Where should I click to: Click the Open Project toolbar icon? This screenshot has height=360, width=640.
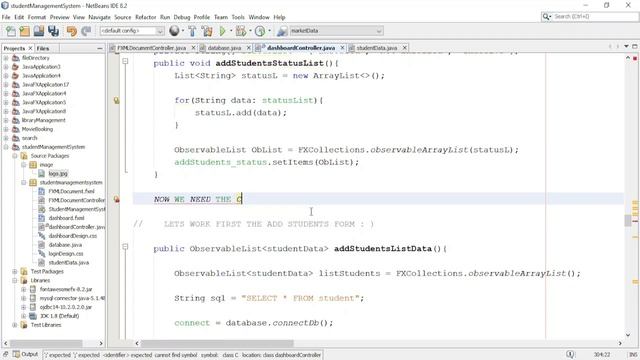pos(39,31)
